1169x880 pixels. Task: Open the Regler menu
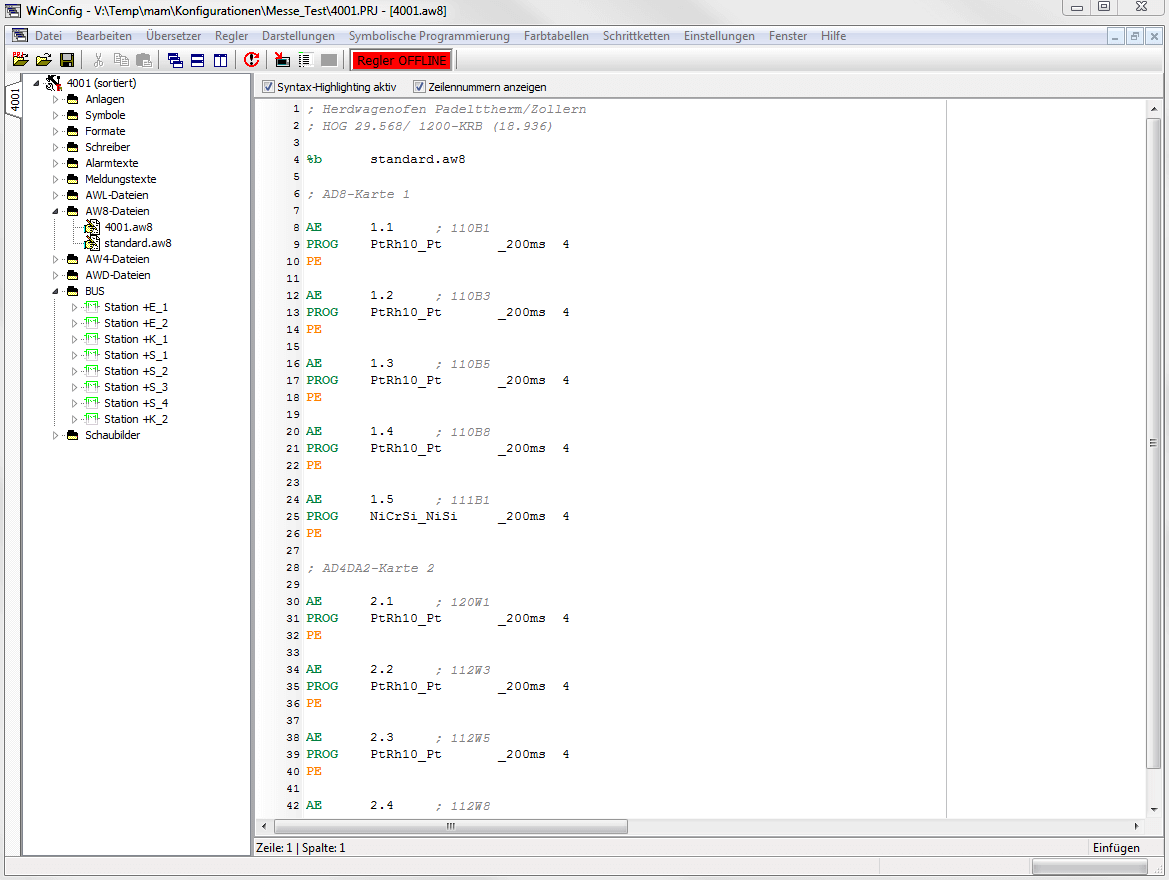point(231,36)
